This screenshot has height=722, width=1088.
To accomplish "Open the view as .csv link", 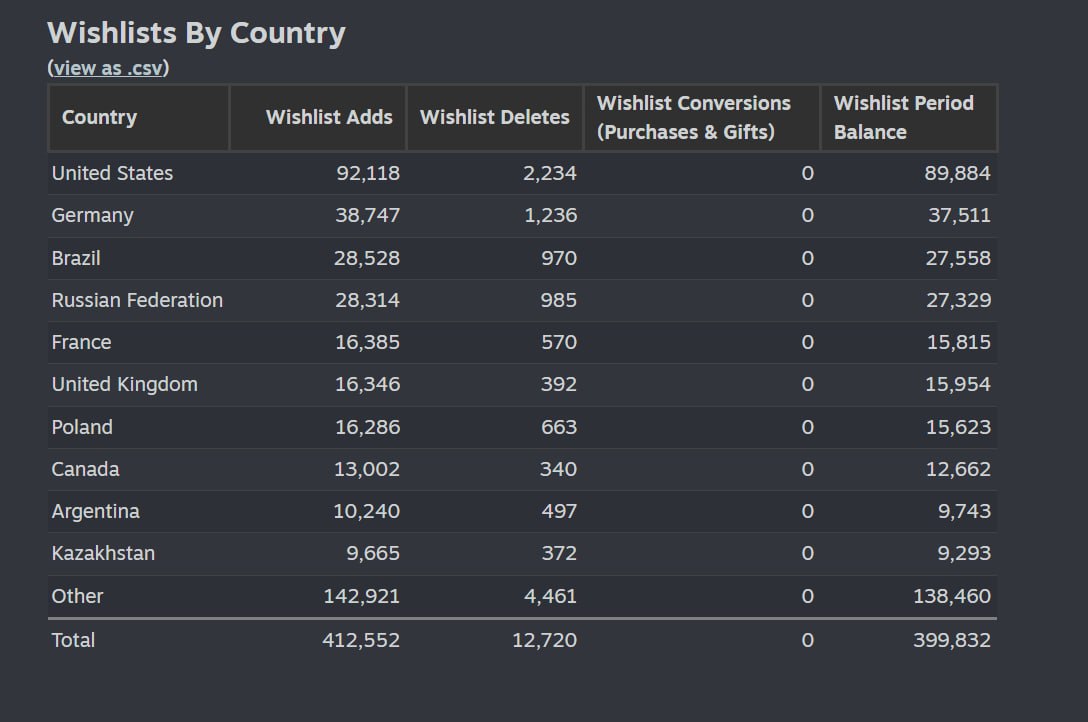I will coord(108,68).
